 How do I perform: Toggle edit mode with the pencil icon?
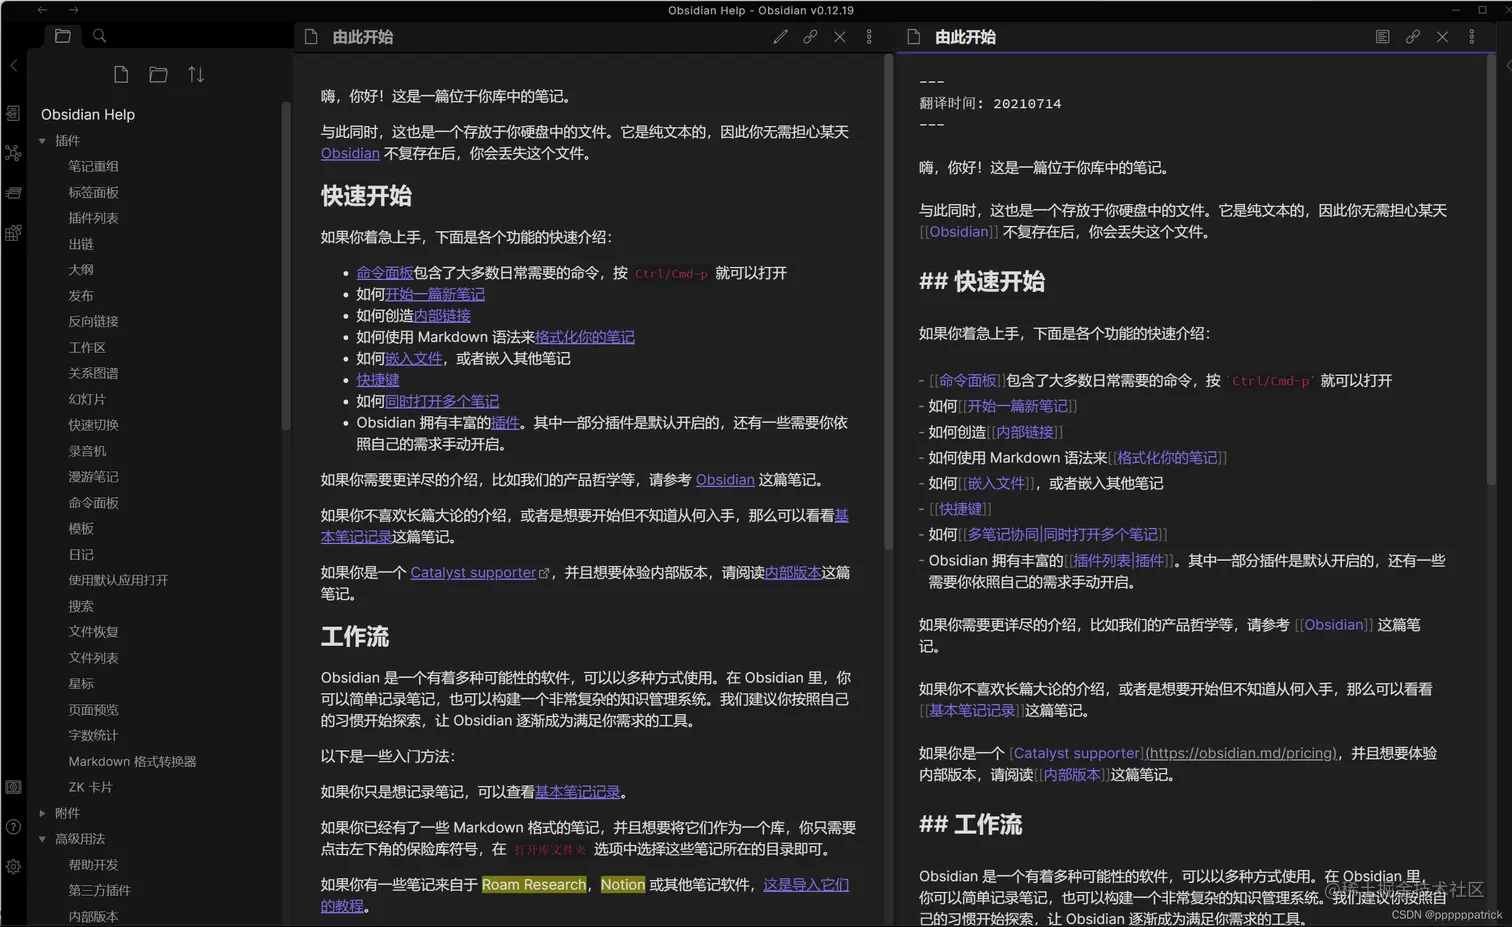(x=780, y=36)
